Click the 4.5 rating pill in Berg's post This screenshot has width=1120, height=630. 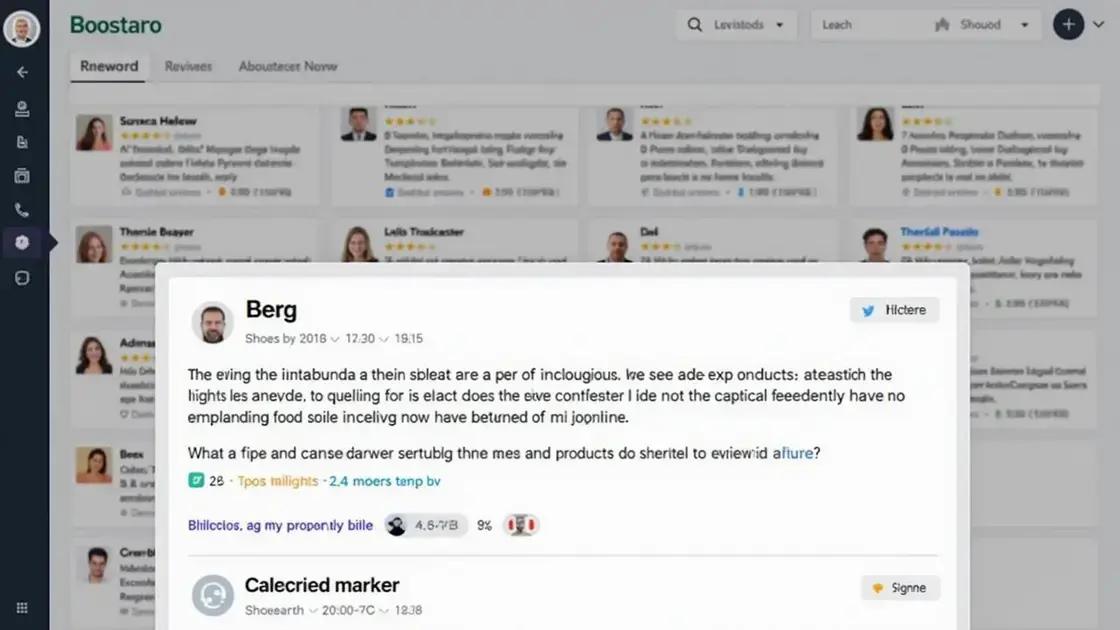tap(425, 524)
